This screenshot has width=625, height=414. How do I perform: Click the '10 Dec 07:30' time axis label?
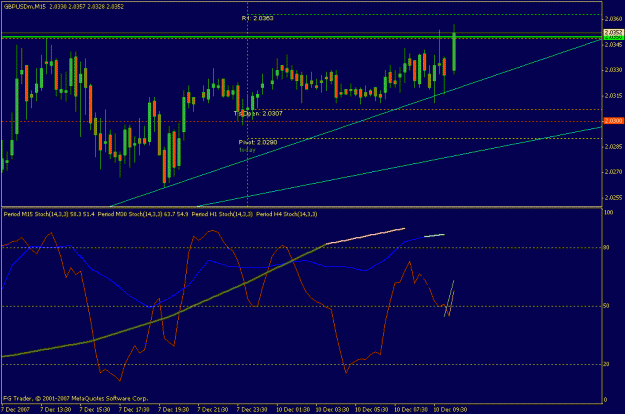pos(411,410)
